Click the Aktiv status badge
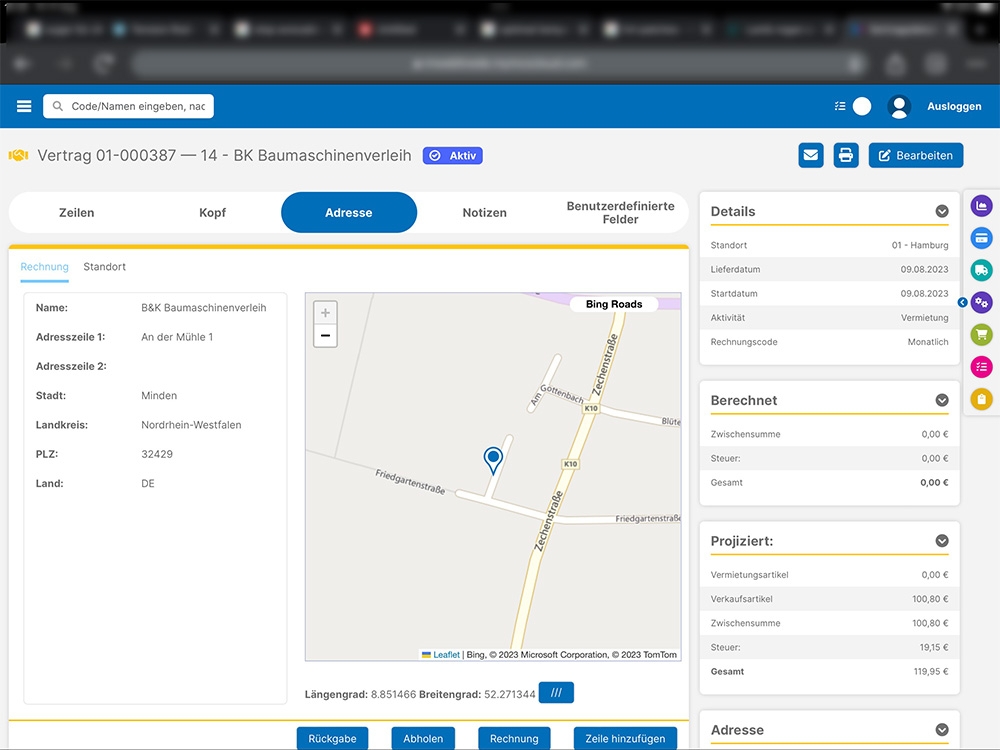The image size is (1000, 750). click(x=453, y=156)
